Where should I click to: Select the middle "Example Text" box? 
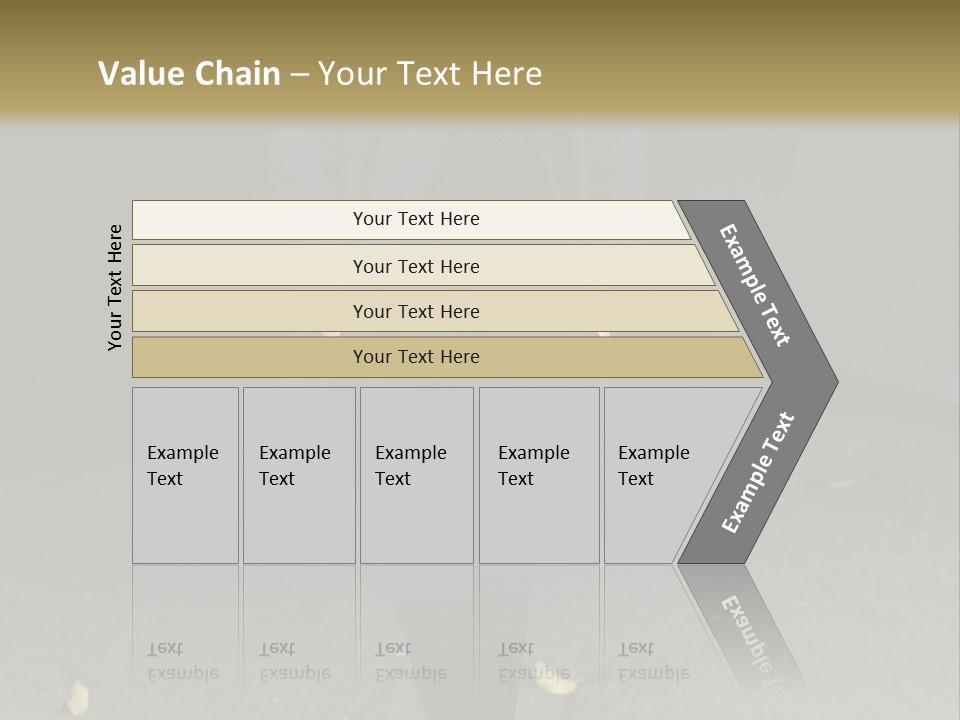click(416, 475)
